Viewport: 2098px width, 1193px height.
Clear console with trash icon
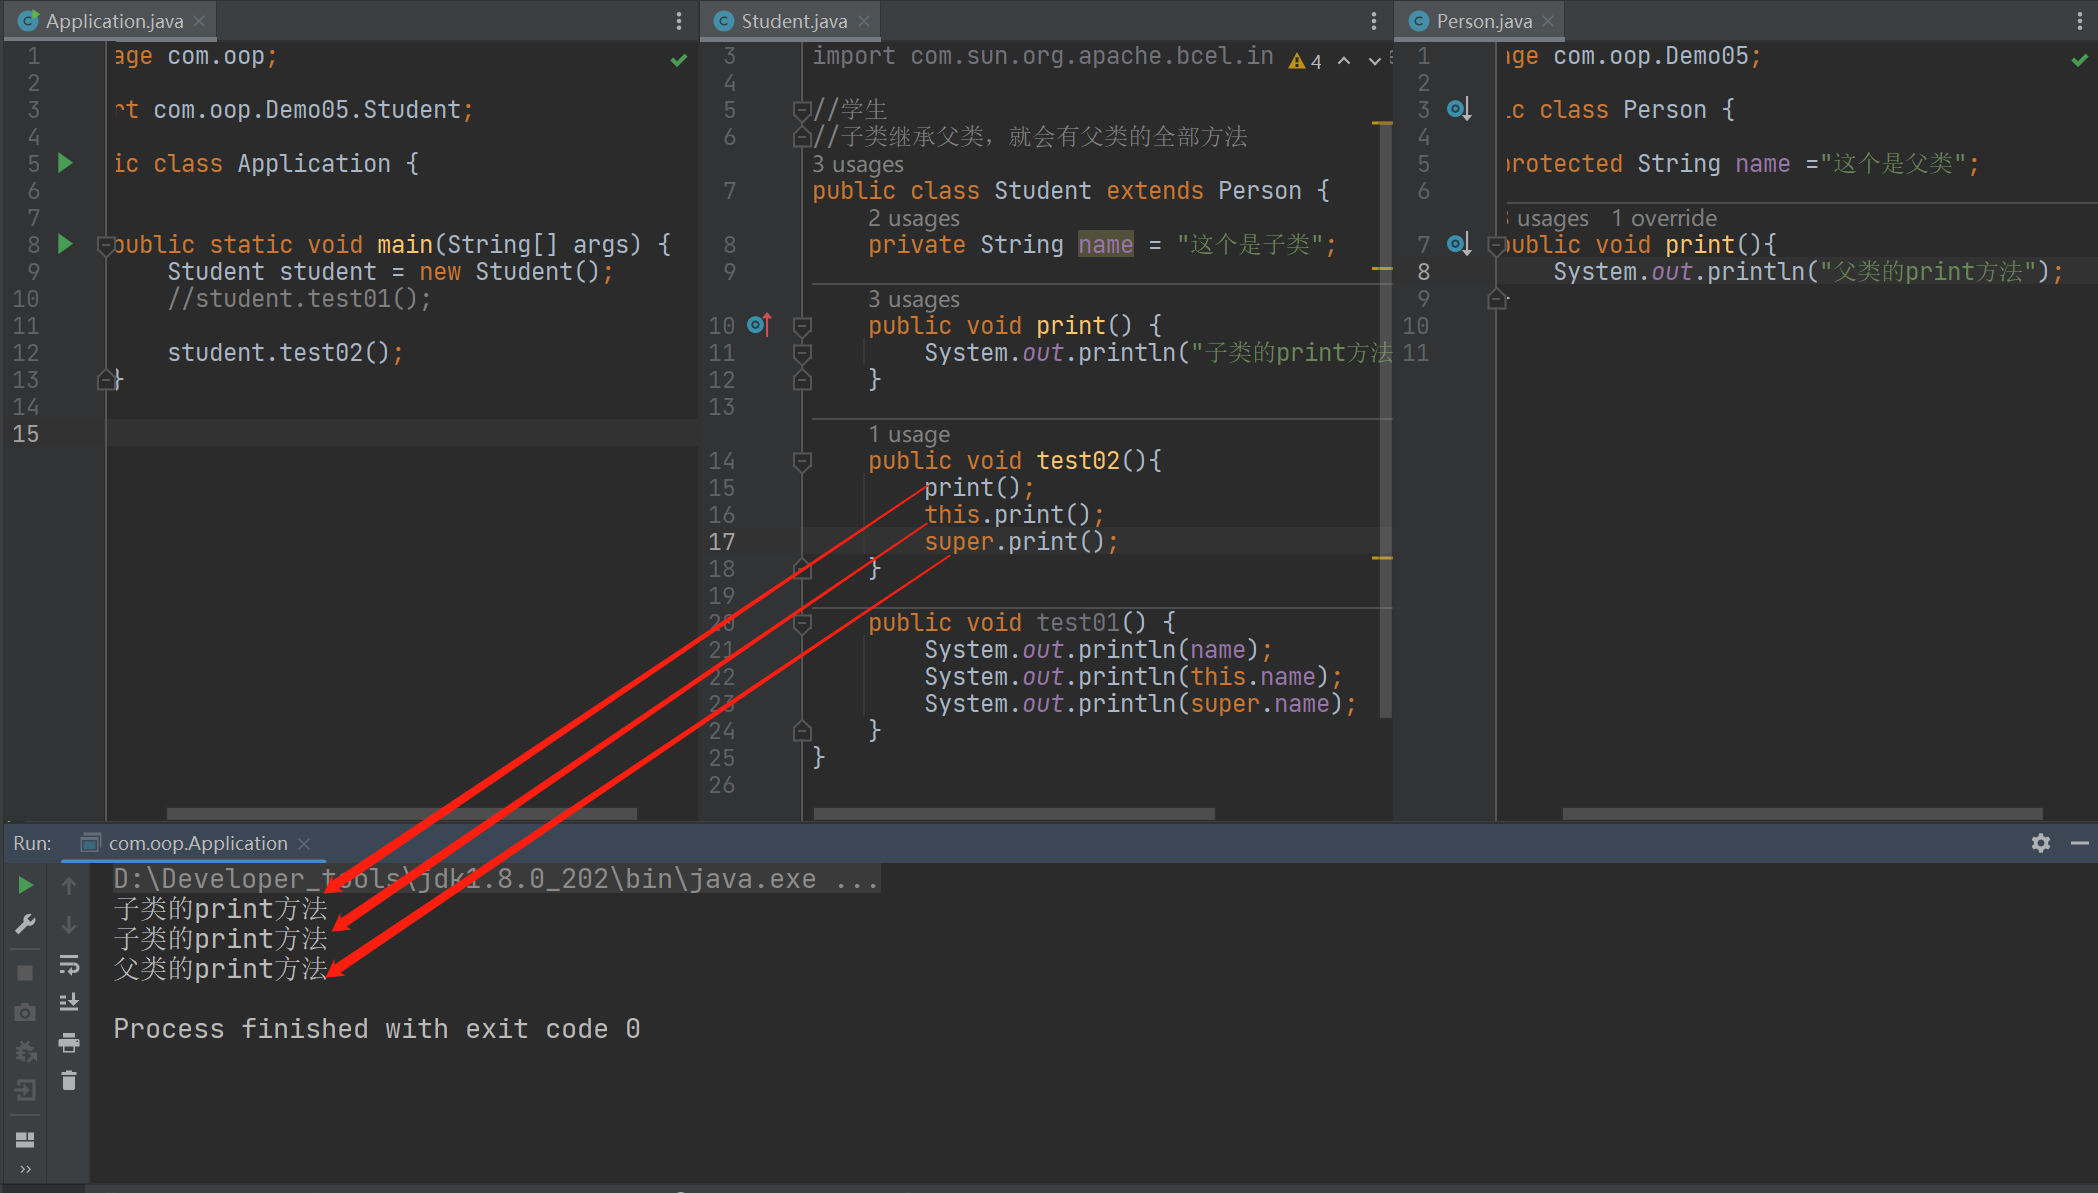coord(69,1081)
